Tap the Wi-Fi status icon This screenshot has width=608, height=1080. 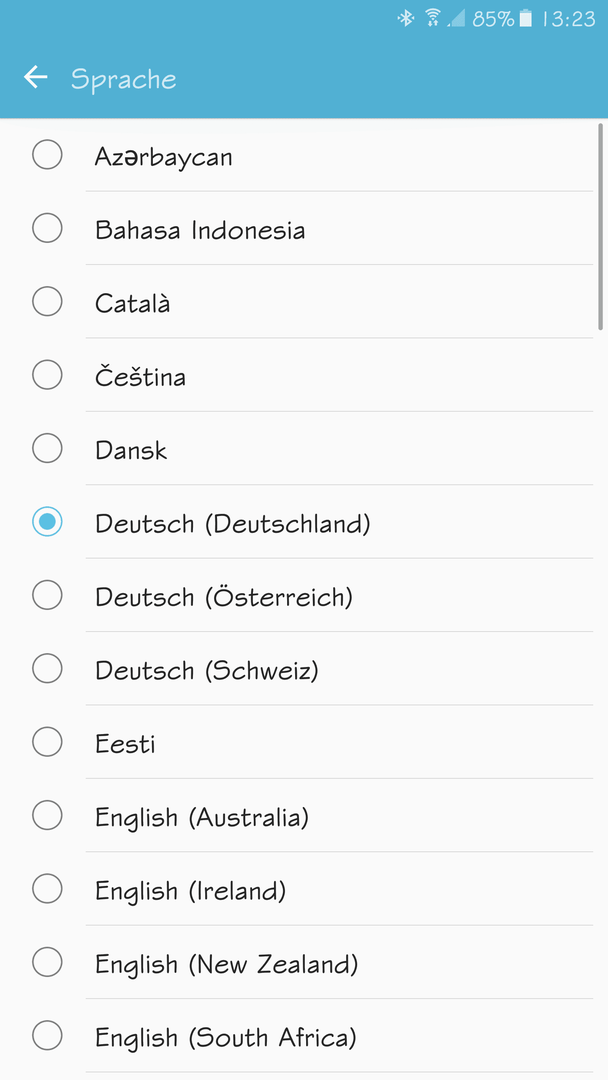432,18
